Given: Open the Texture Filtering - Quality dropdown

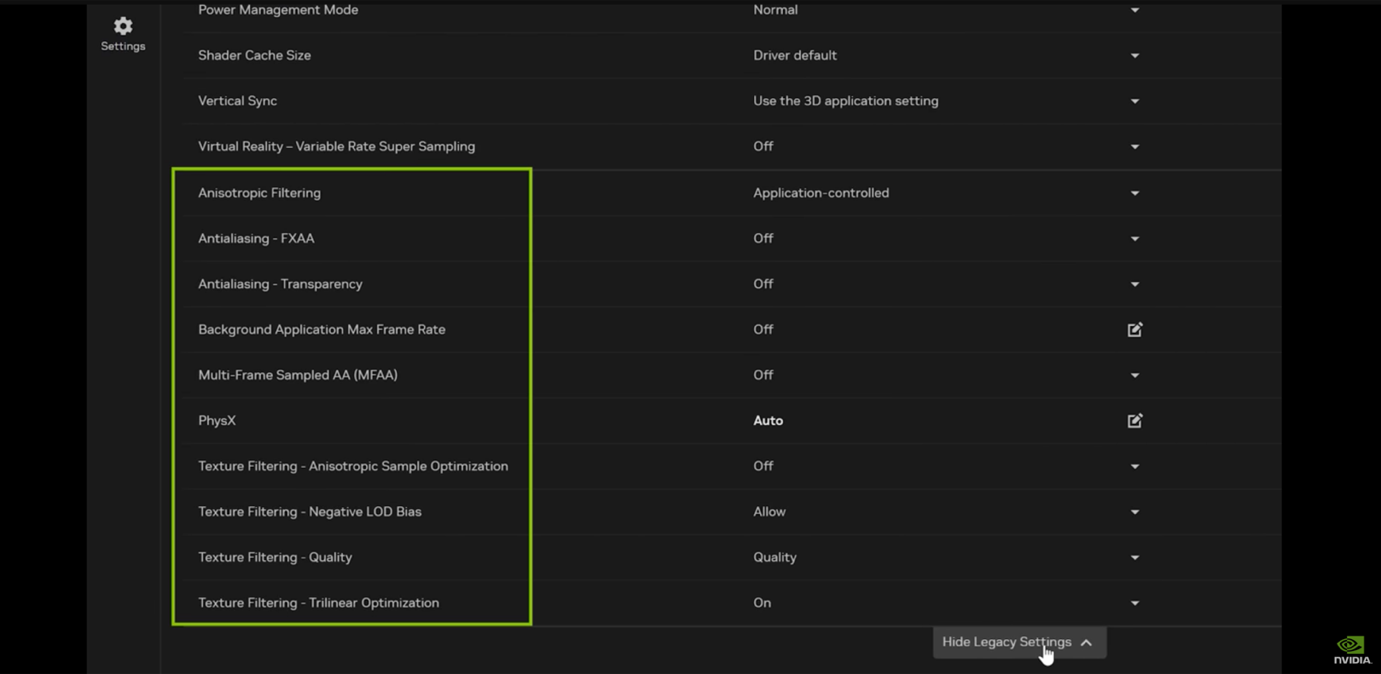Looking at the screenshot, I should coord(1135,557).
